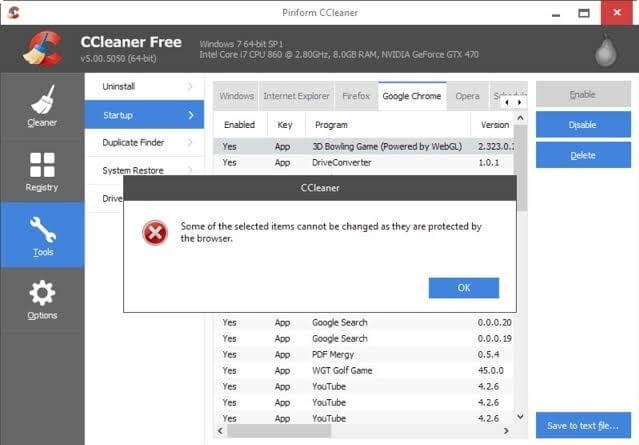Click the Save to text file button
This screenshot has height=445, width=639.
(583, 425)
